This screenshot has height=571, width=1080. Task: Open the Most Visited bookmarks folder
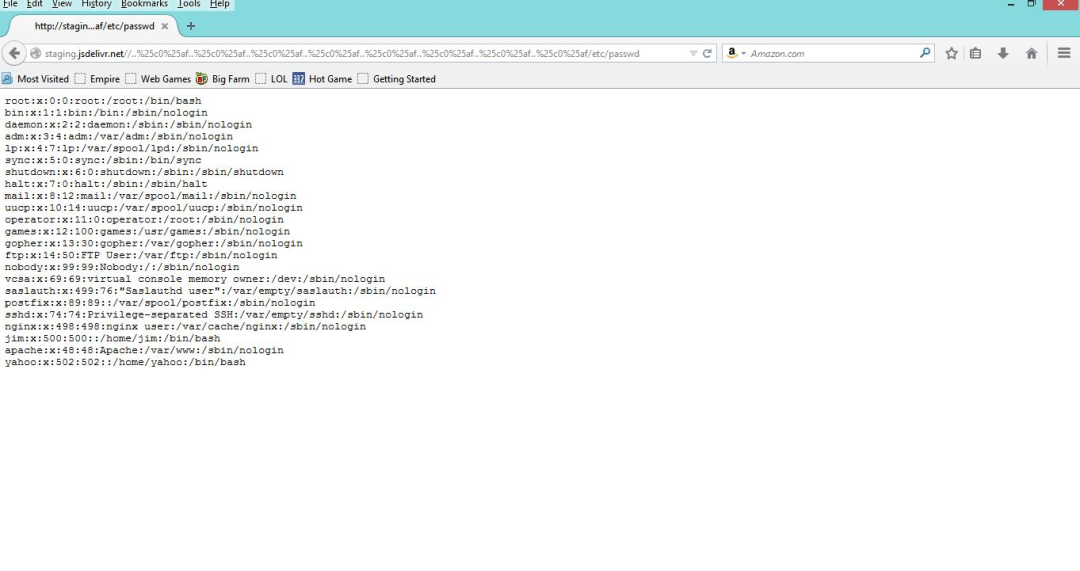[x=36, y=79]
